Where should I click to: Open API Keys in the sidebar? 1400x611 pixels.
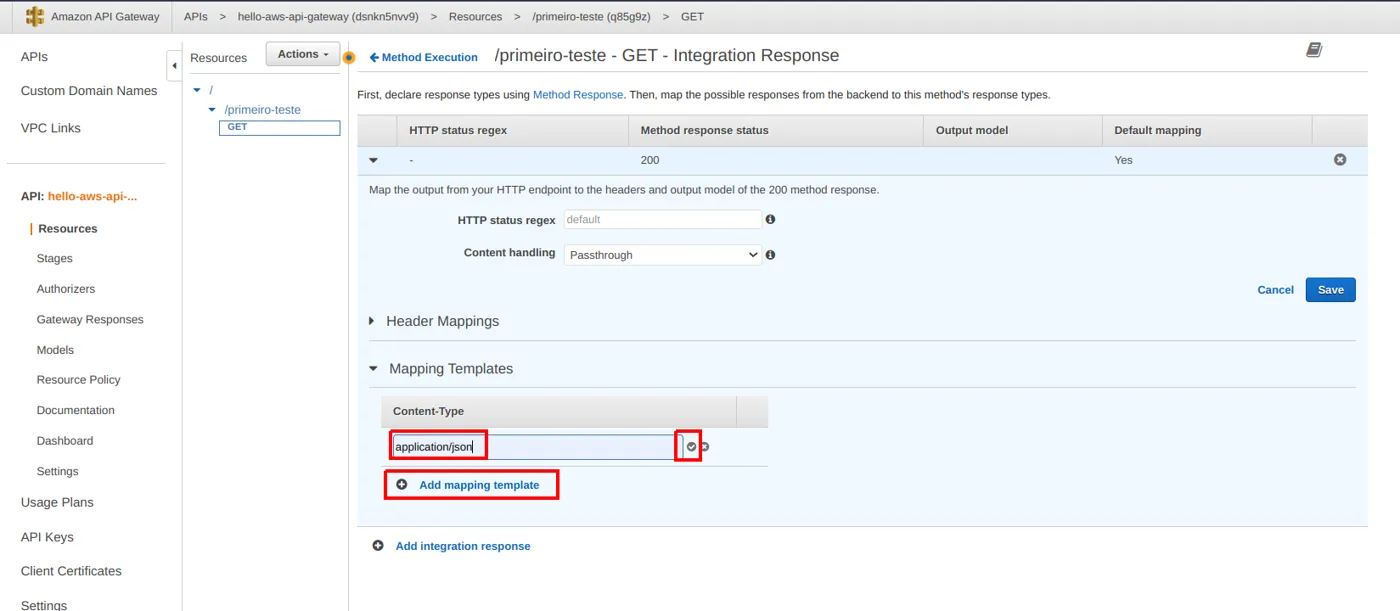(47, 537)
